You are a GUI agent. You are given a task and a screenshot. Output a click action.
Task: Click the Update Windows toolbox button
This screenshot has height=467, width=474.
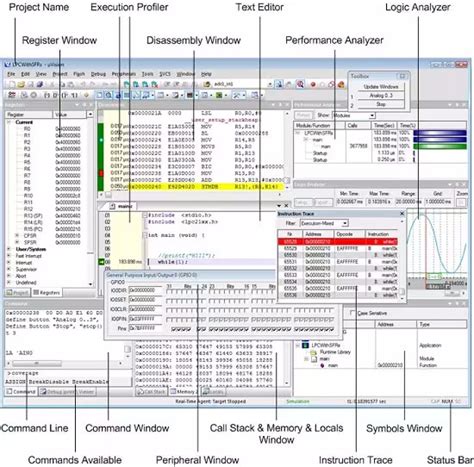(x=380, y=87)
